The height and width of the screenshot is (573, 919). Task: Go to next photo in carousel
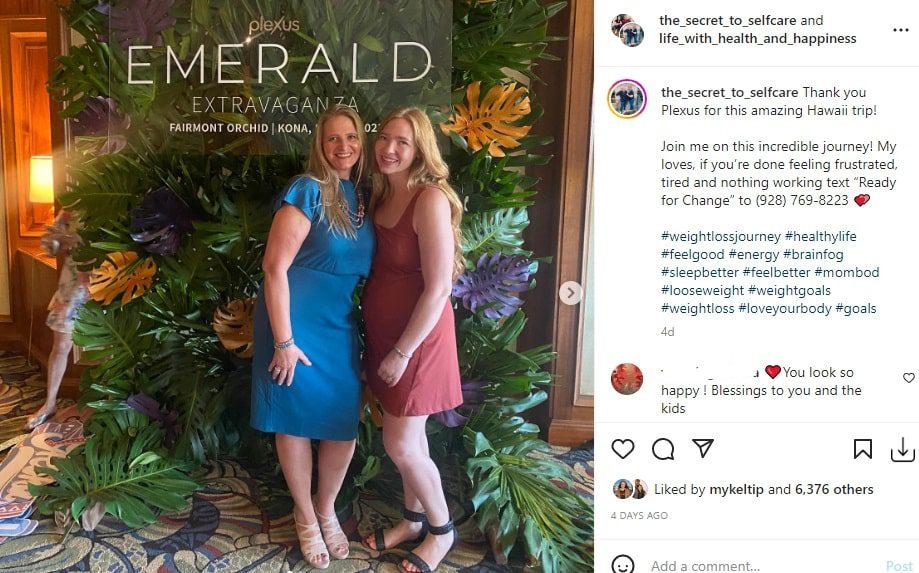coord(570,293)
